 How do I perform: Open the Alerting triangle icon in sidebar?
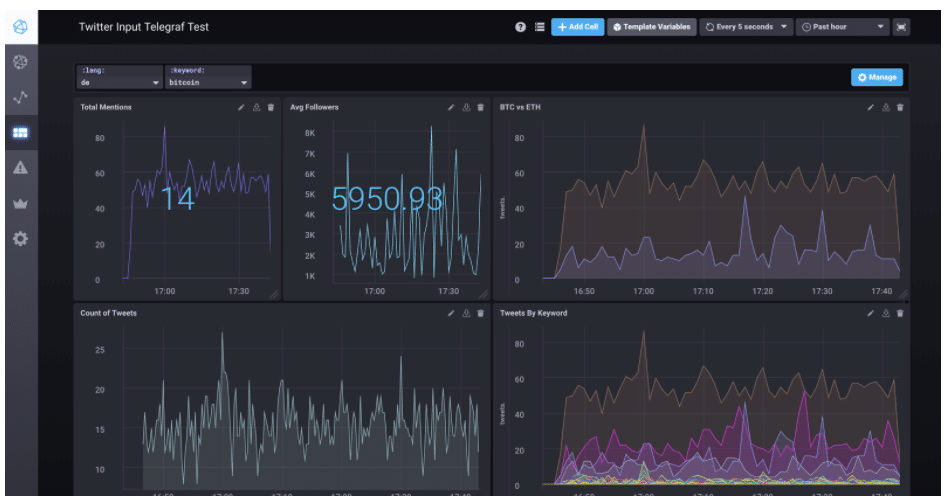click(x=20, y=168)
